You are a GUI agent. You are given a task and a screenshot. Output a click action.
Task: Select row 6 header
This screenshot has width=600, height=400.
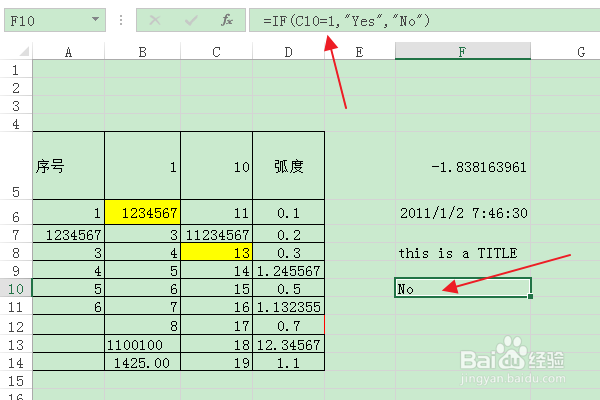pos(16,212)
